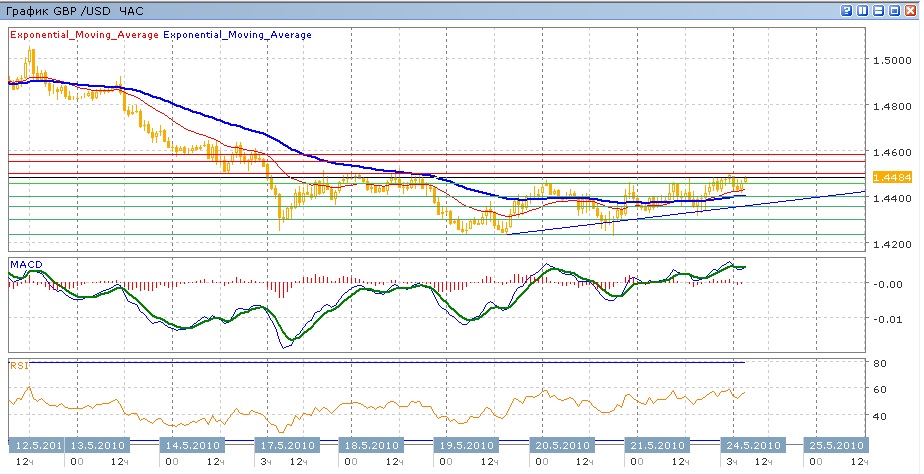Select the 14.5.2010 date marker
924x474 pixels.
(x=190, y=445)
